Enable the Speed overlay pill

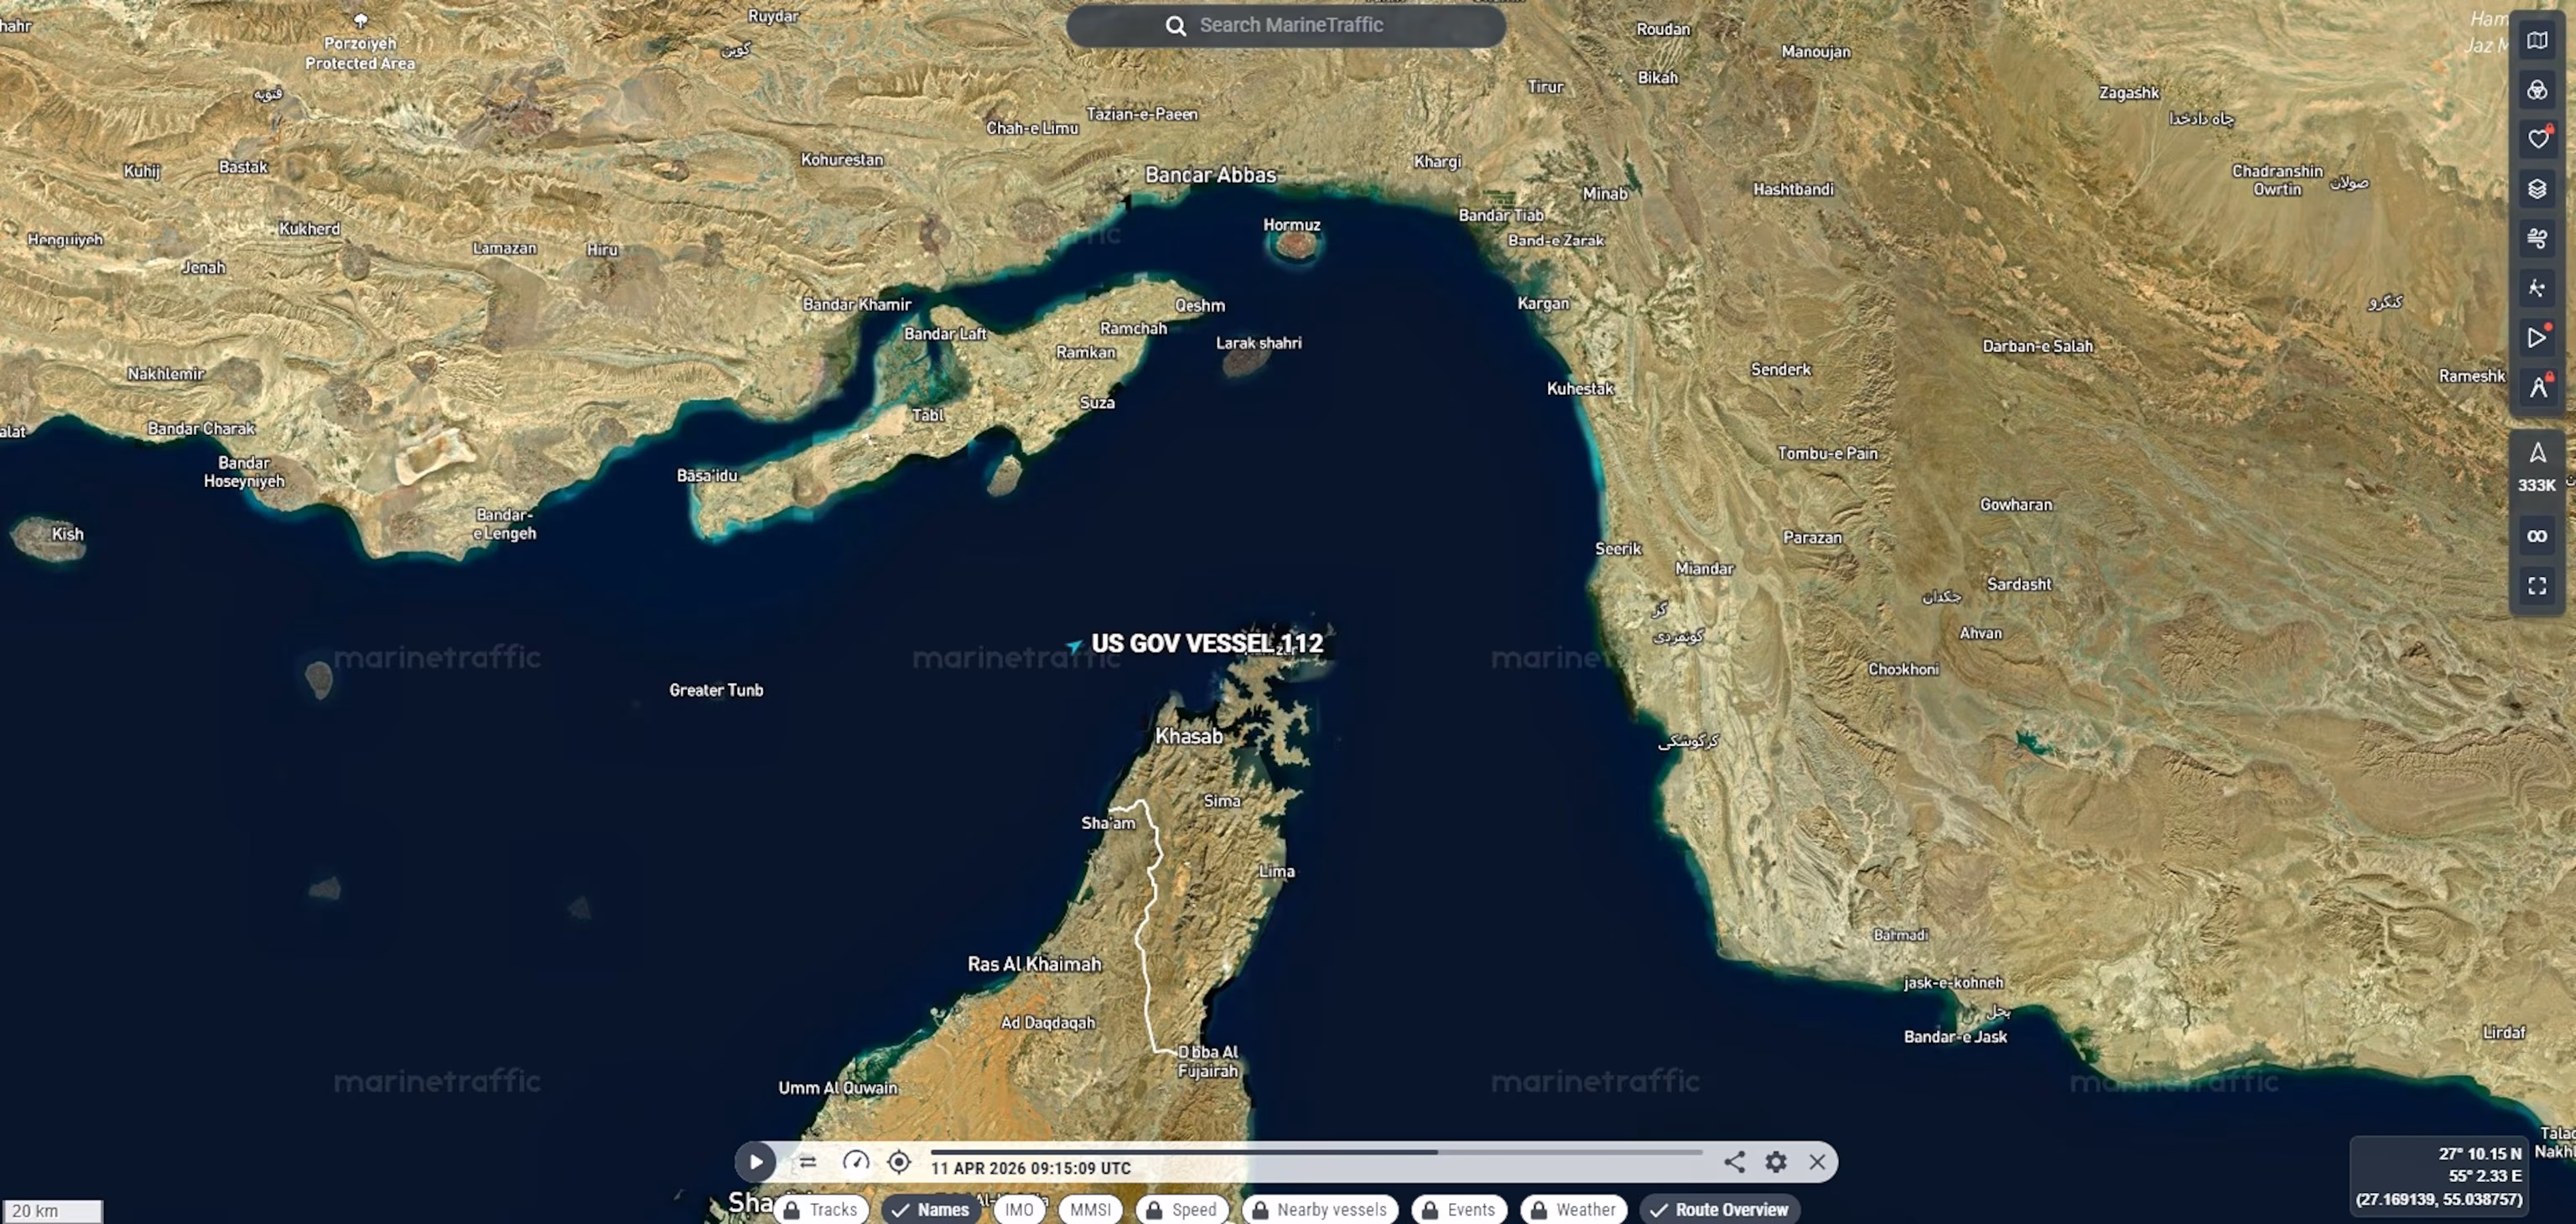[x=1182, y=1209]
